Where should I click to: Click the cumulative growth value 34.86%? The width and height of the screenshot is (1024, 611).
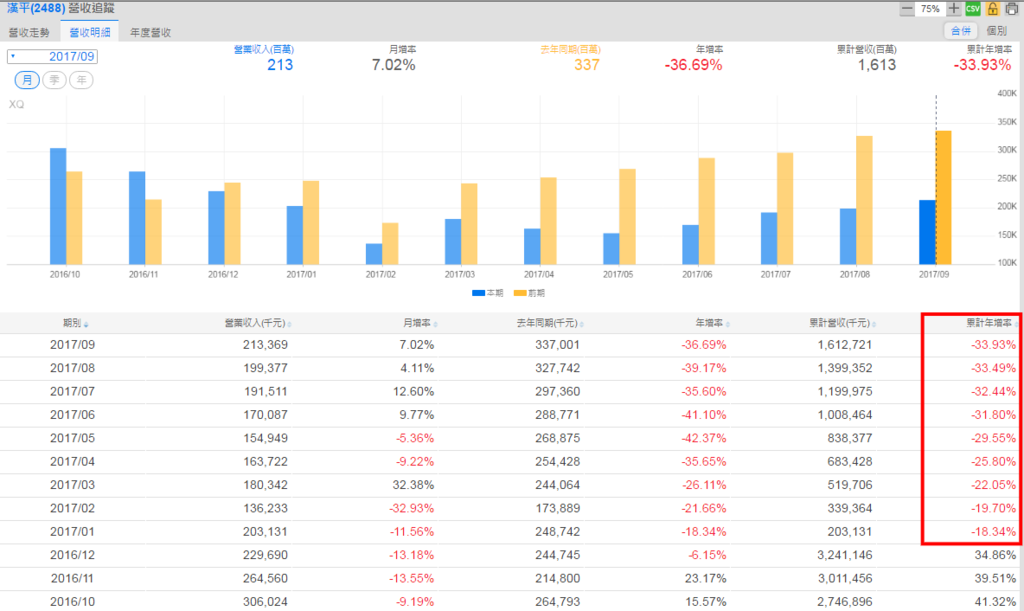click(x=995, y=555)
